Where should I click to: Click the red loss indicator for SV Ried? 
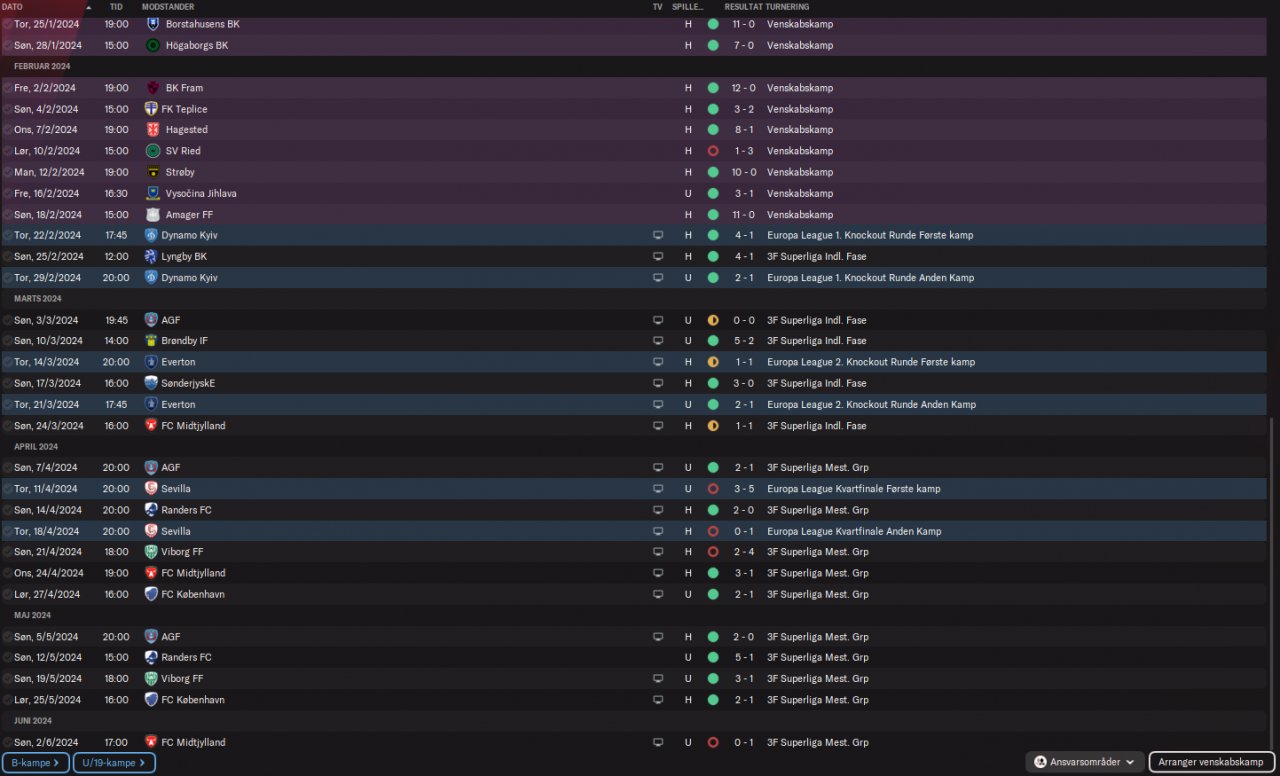tap(713, 151)
